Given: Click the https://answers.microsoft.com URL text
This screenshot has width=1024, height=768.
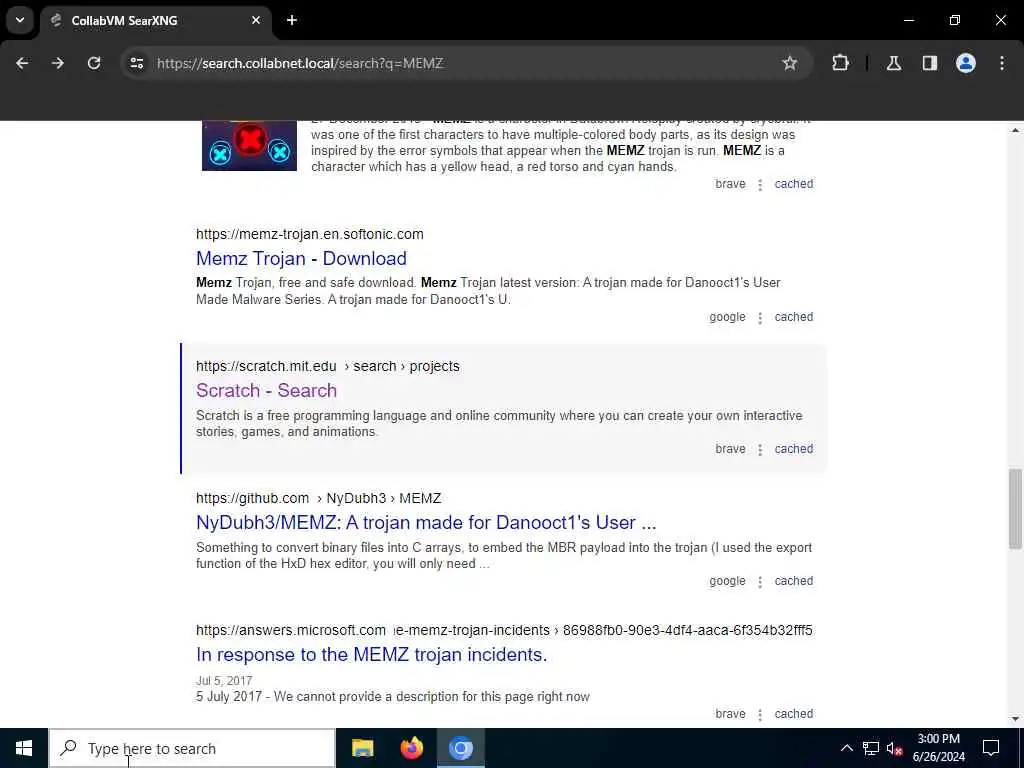Looking at the screenshot, I should coord(291,630).
